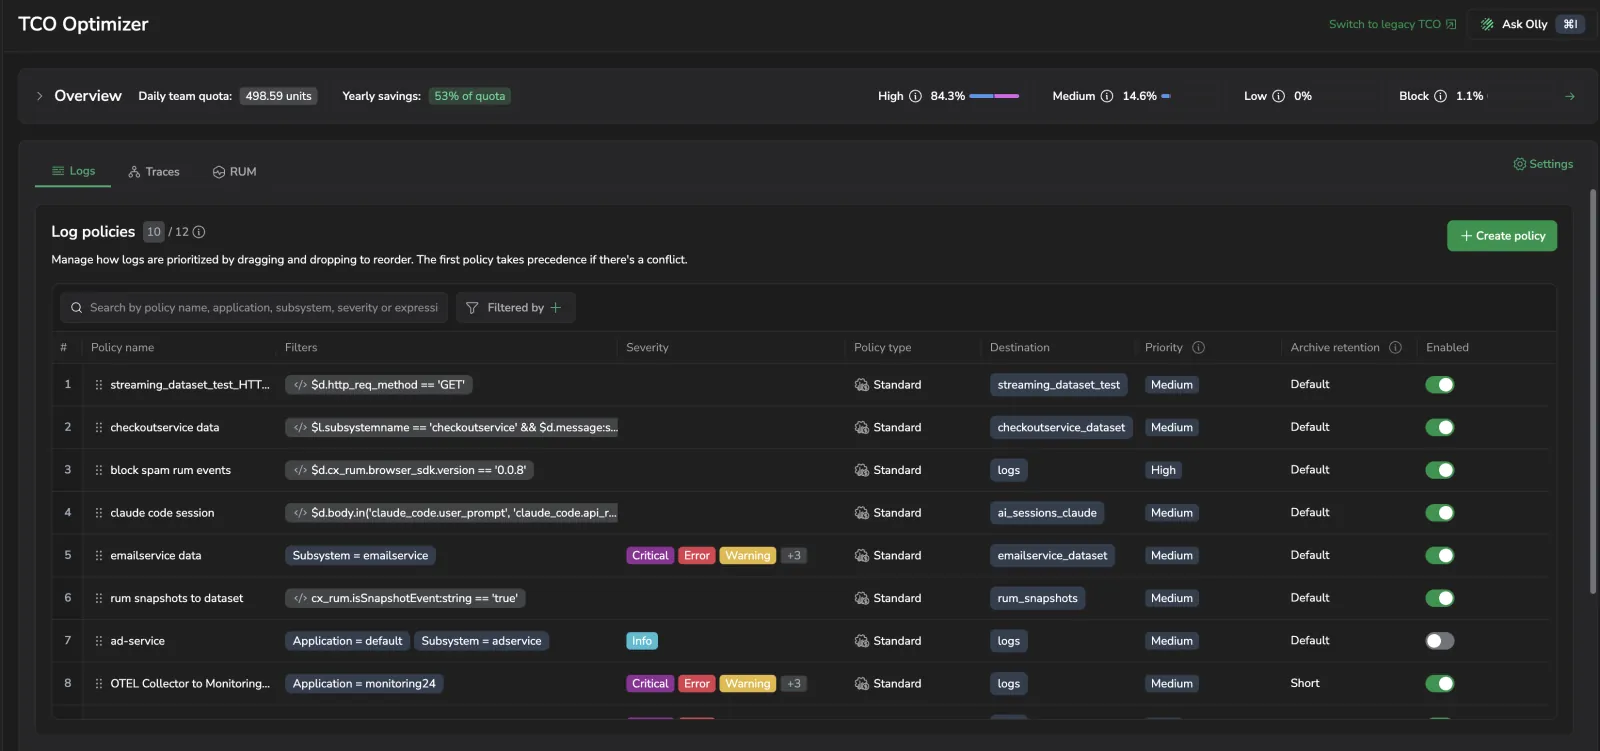Click the Medium priority info icon in Overview
1600x751 pixels.
click(1107, 96)
